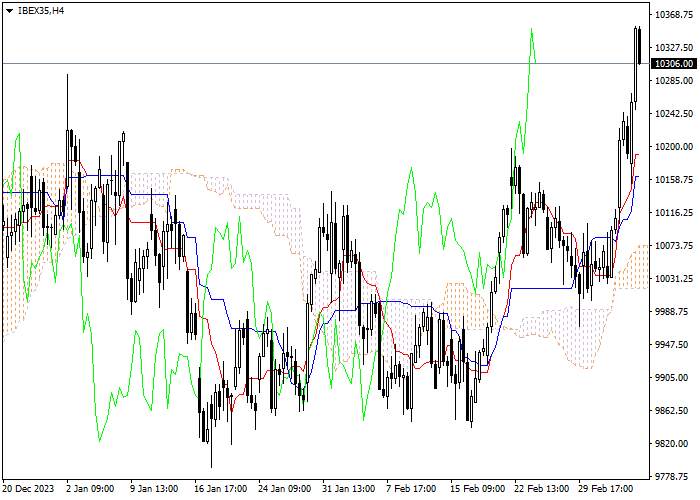This screenshot has height=500, width=700.
Task: Open the IBEX35,H4 chart dropdown triangle
Action: click(x=9, y=11)
